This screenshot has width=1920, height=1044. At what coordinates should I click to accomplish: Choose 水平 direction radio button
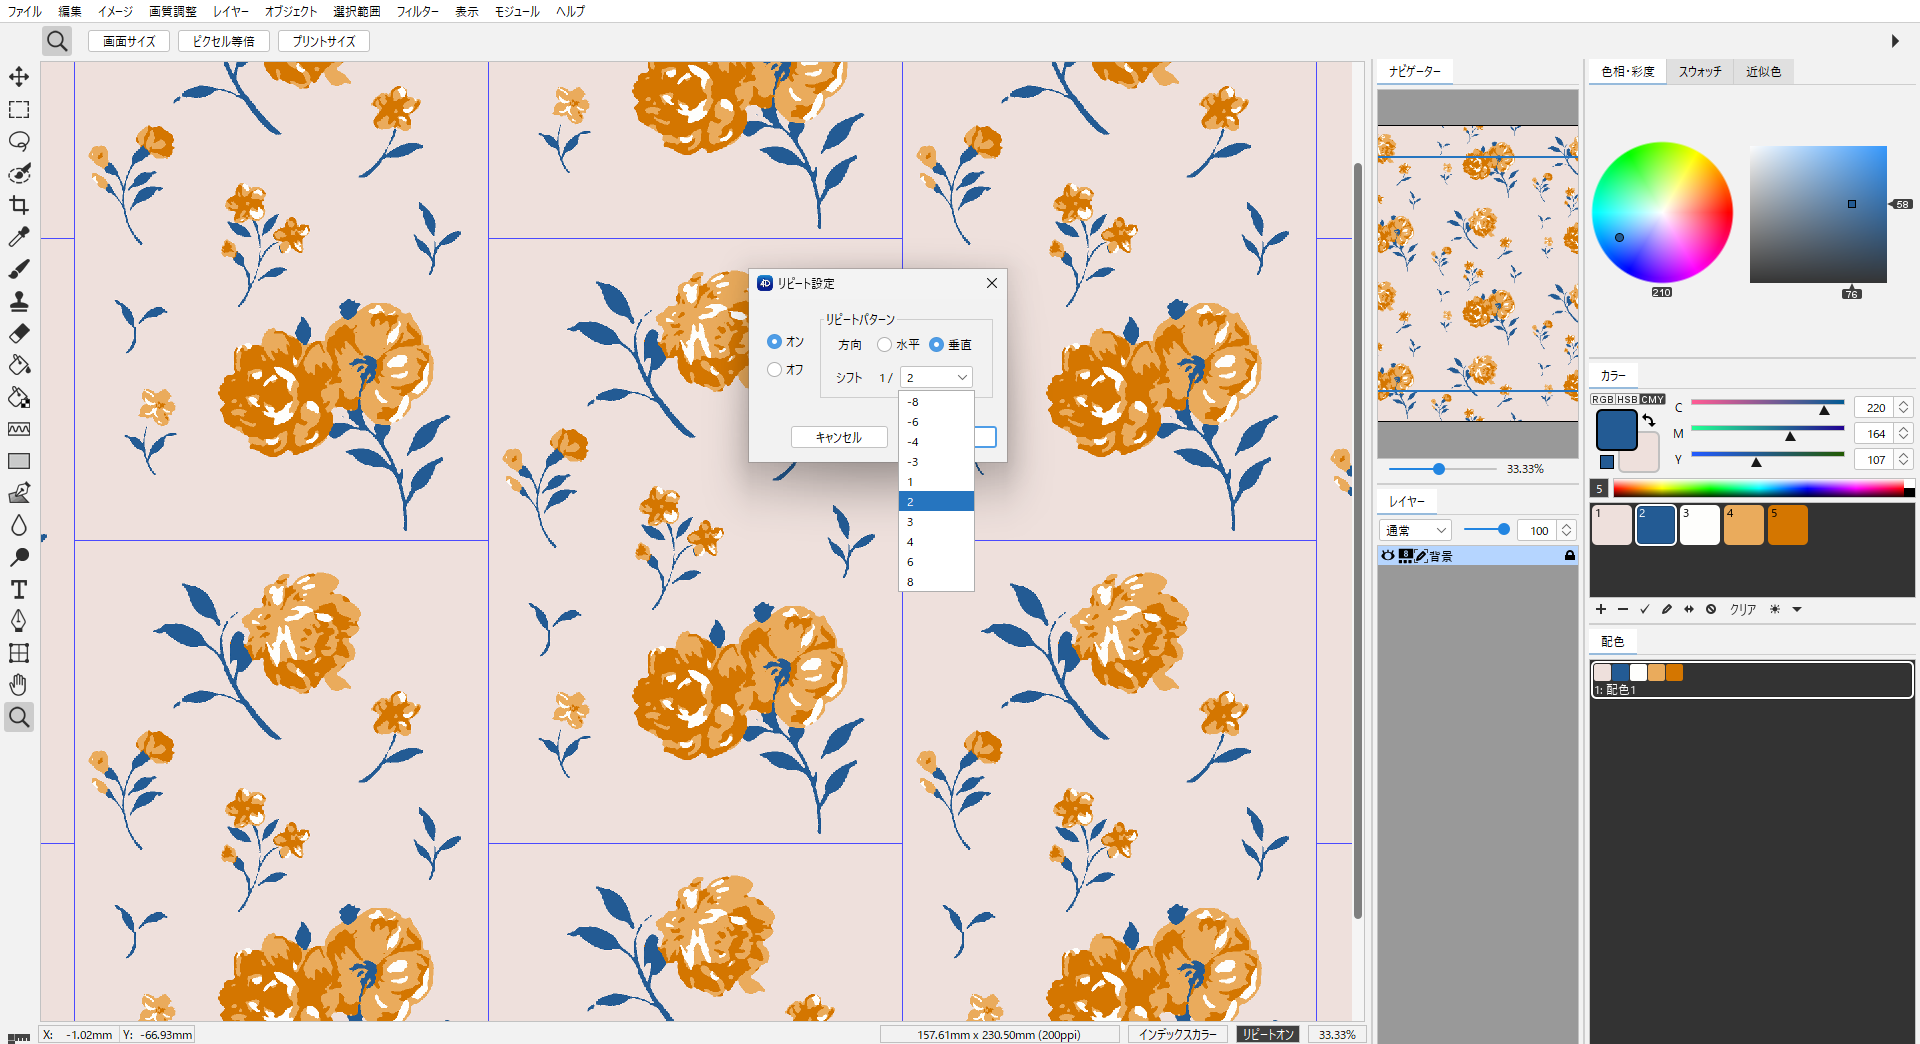click(884, 344)
